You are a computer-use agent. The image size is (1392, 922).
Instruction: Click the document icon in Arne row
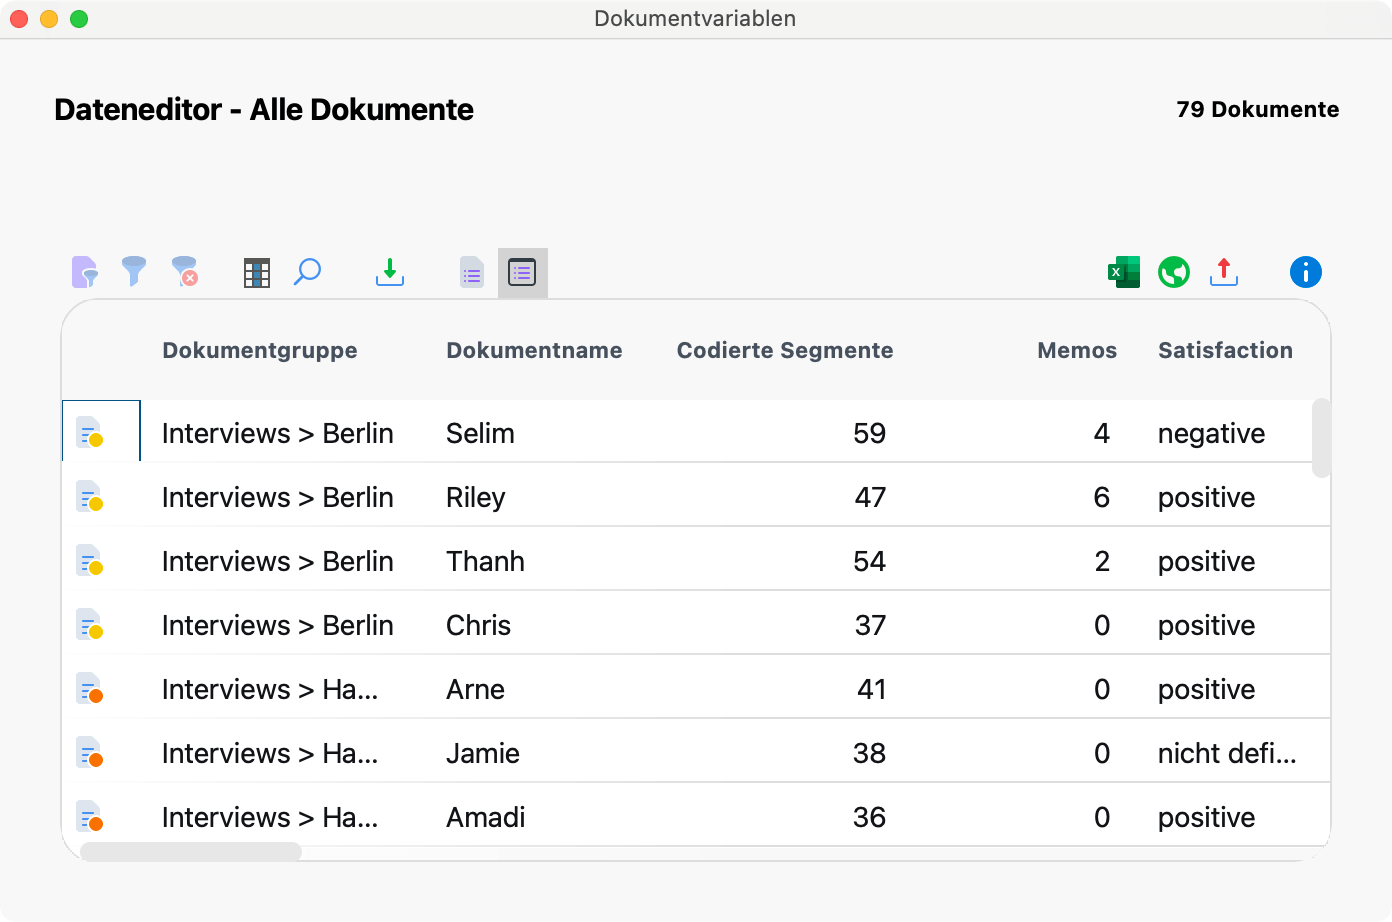tap(90, 689)
